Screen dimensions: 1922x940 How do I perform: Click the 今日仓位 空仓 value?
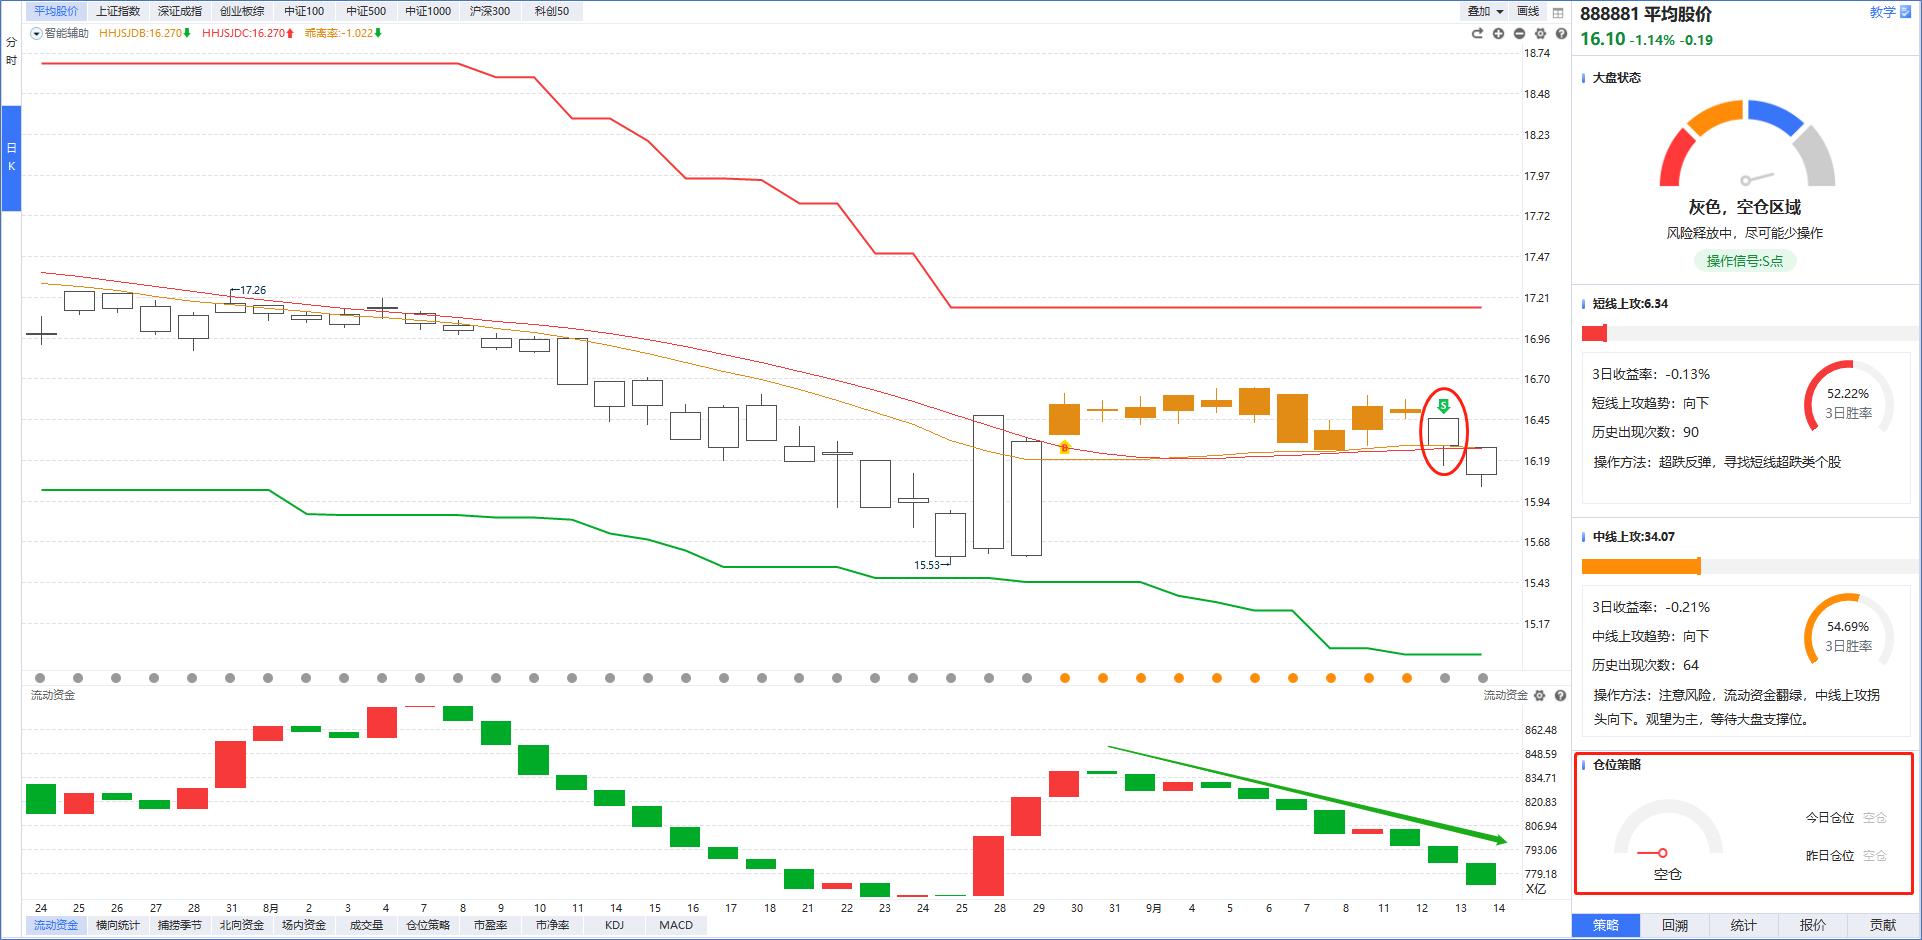click(x=1875, y=818)
